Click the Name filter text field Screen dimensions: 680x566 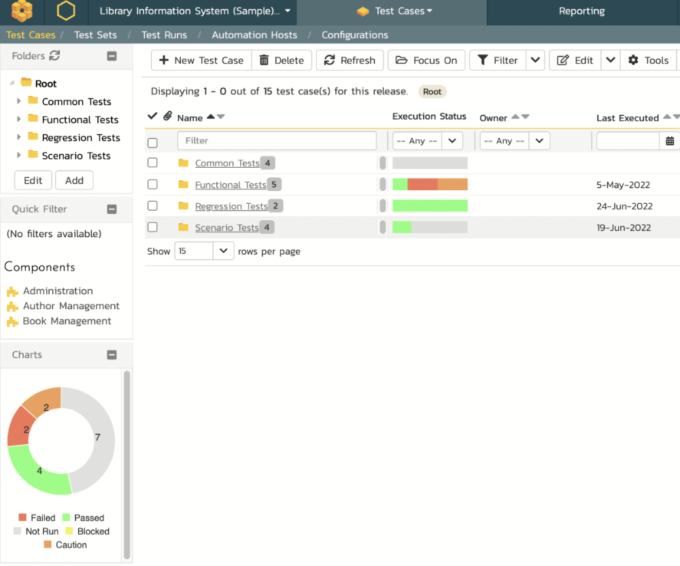coord(276,141)
